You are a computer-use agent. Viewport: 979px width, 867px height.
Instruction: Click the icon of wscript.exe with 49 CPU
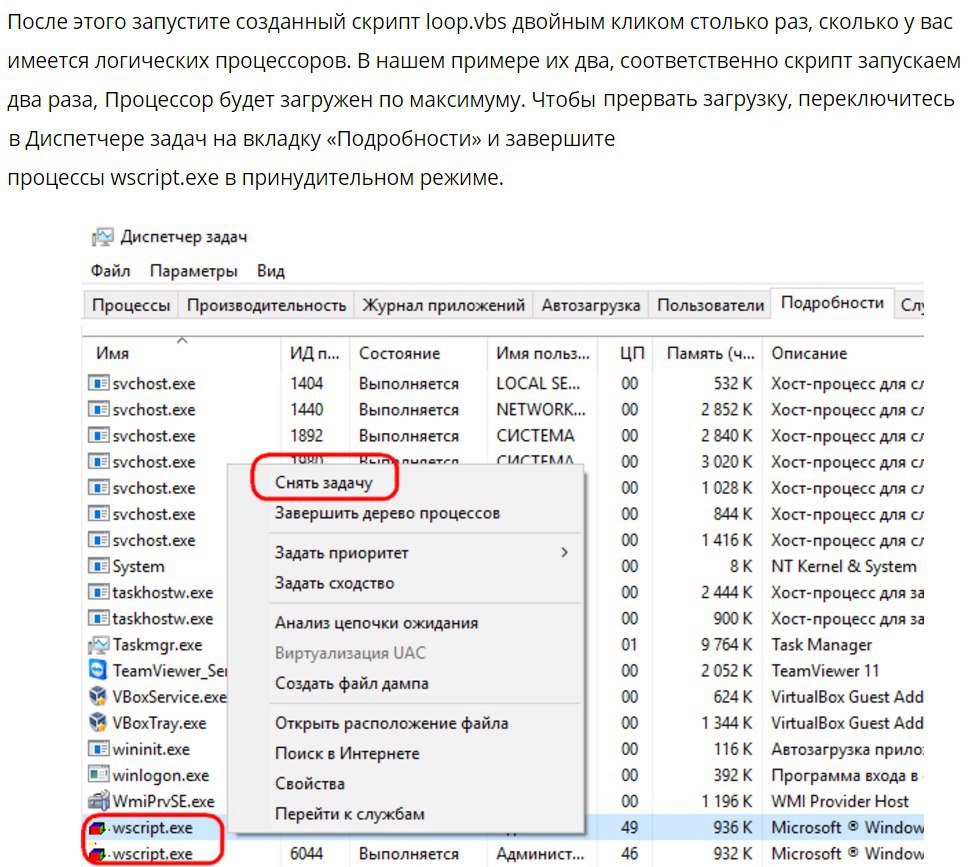click(99, 828)
